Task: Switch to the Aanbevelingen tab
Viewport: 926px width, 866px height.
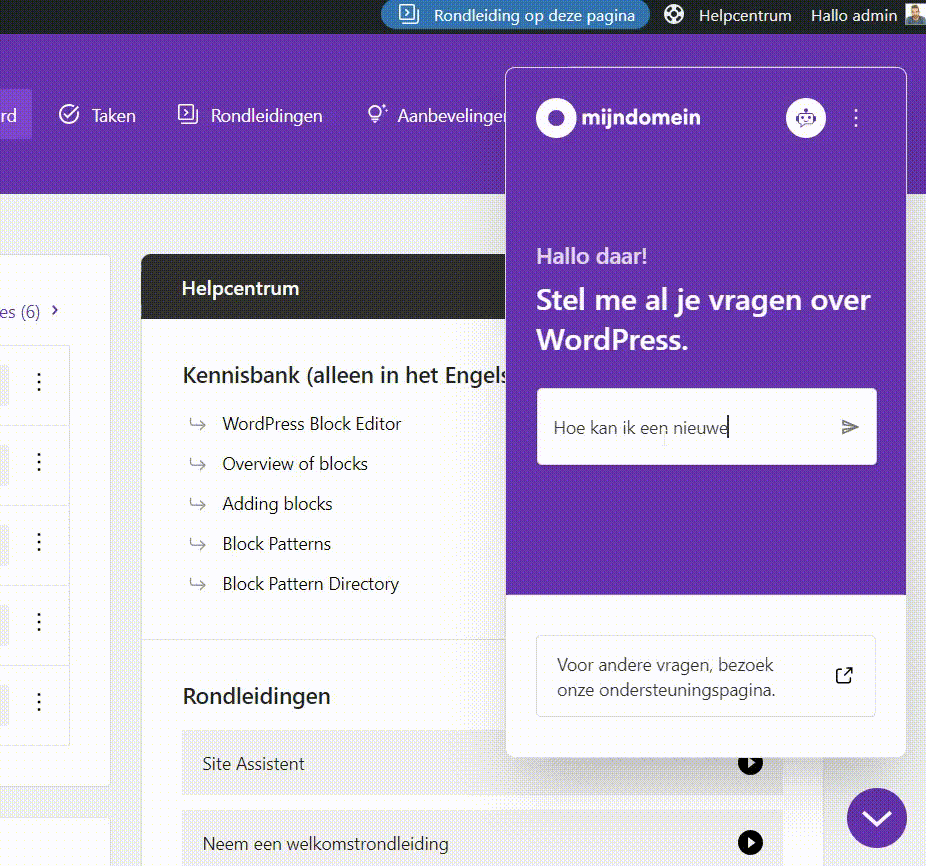Action: (x=436, y=115)
